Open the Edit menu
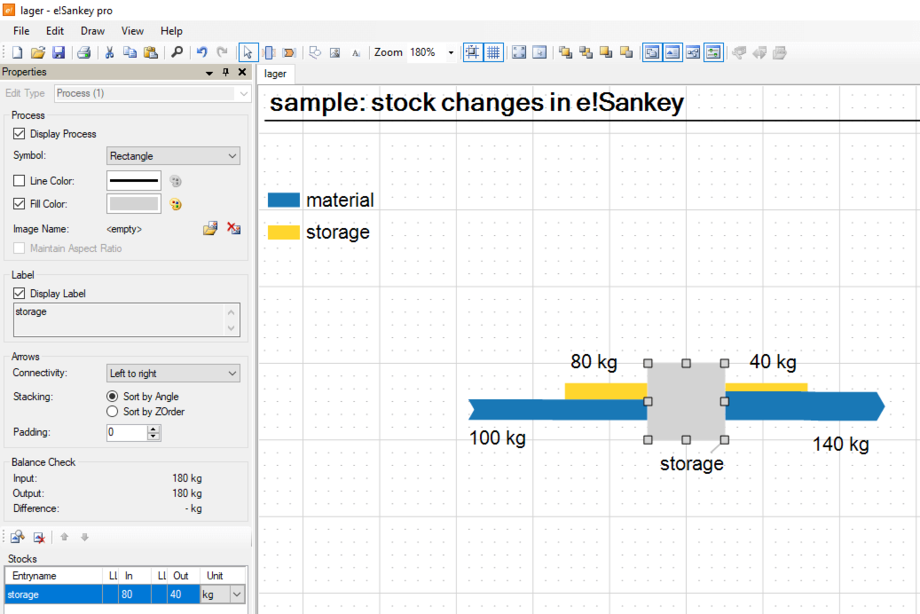The image size is (920, 614). [x=55, y=31]
